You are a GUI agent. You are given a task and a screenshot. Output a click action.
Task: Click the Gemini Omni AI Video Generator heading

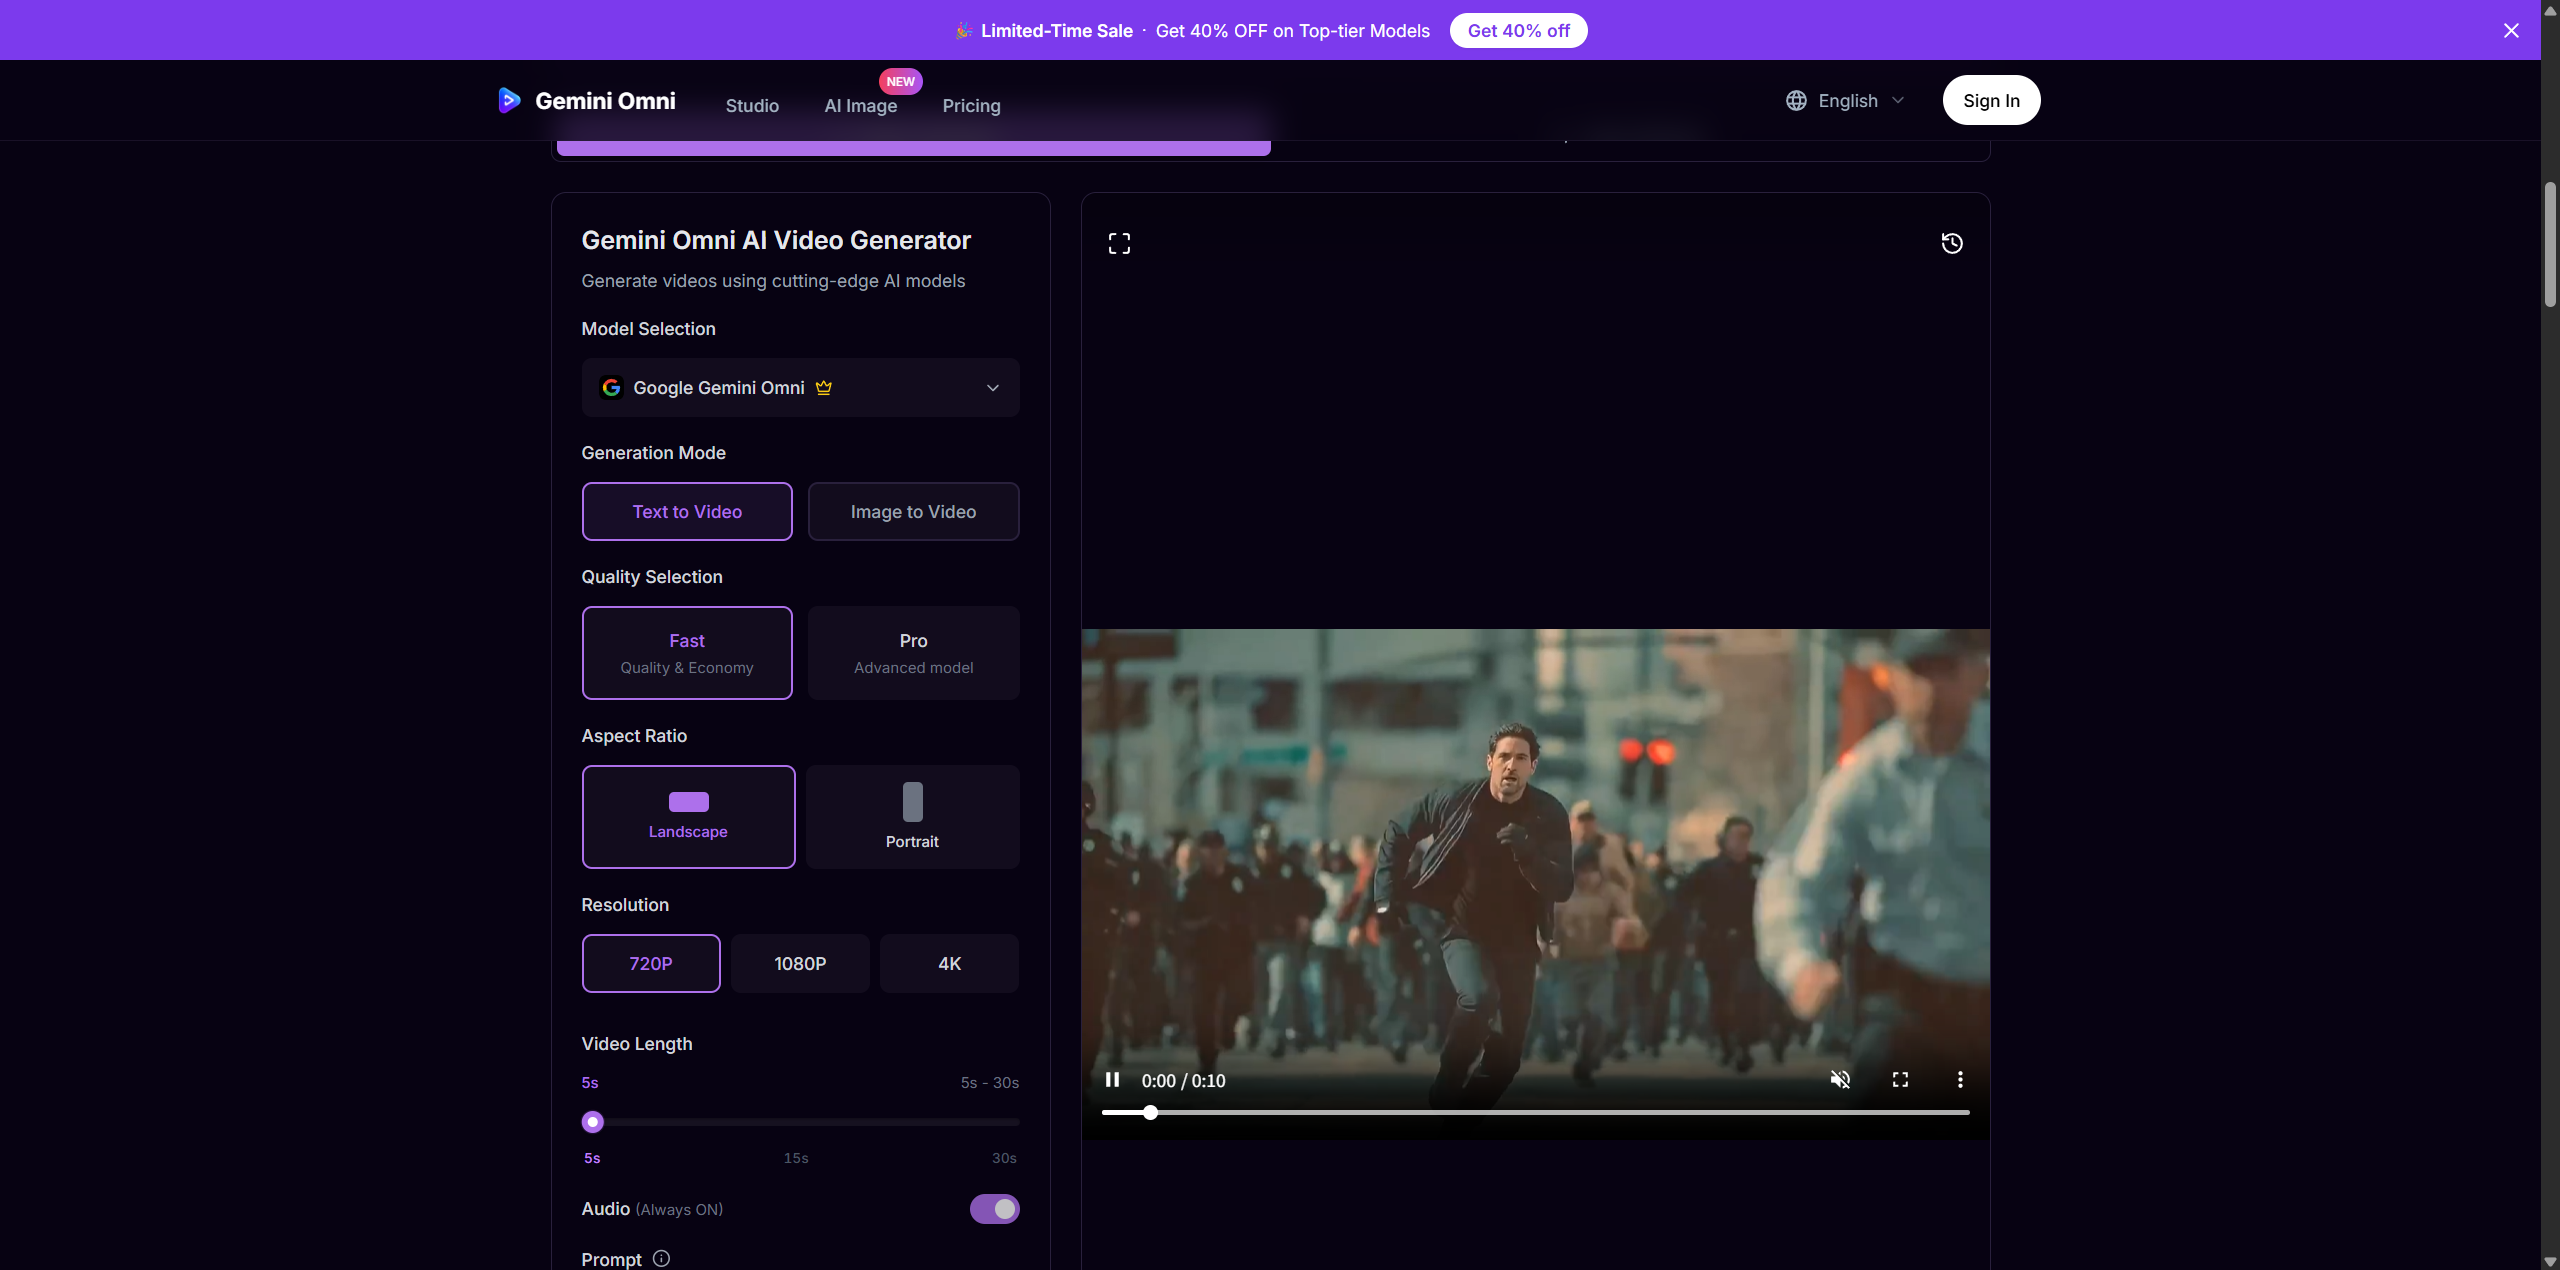coord(776,240)
